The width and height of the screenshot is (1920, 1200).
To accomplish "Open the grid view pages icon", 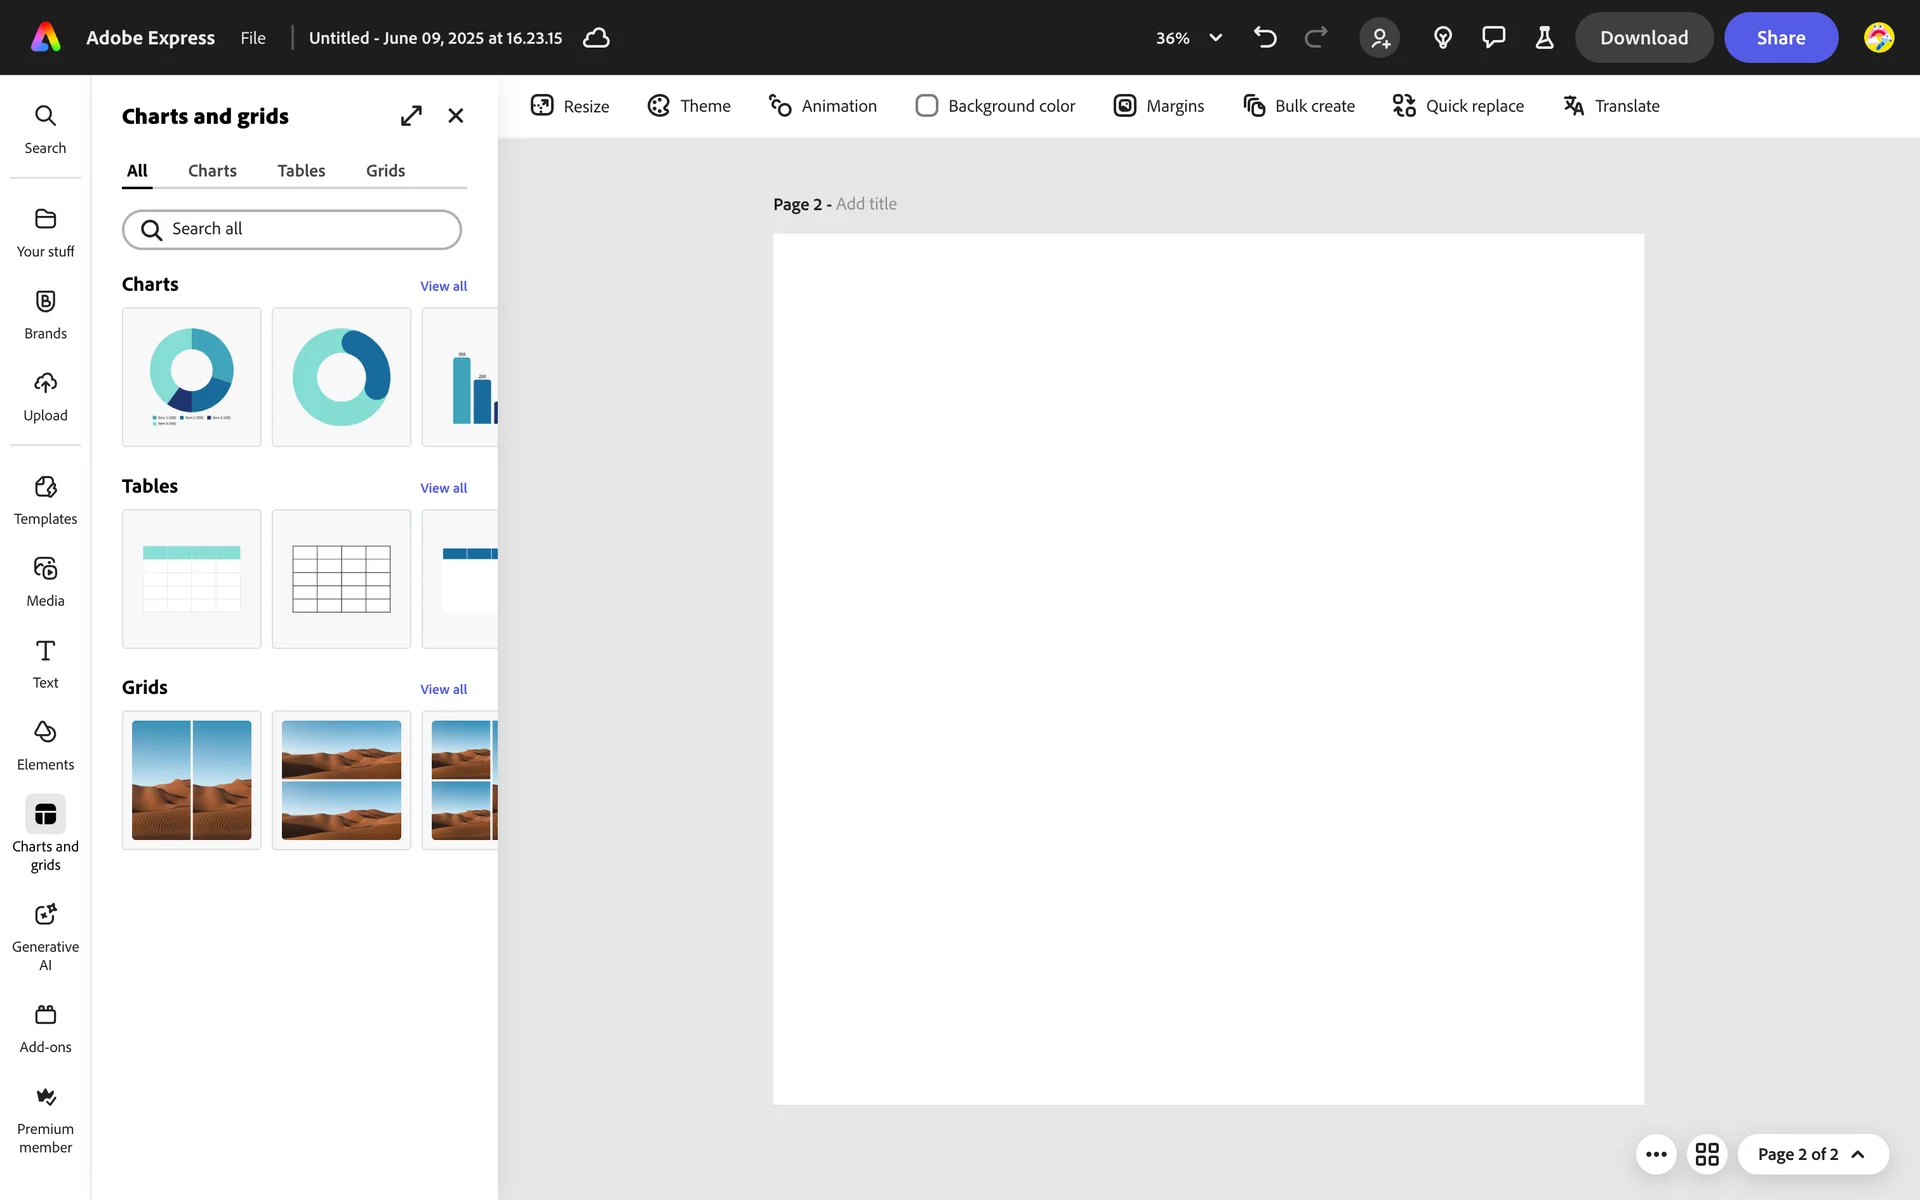I will 1707,1154.
